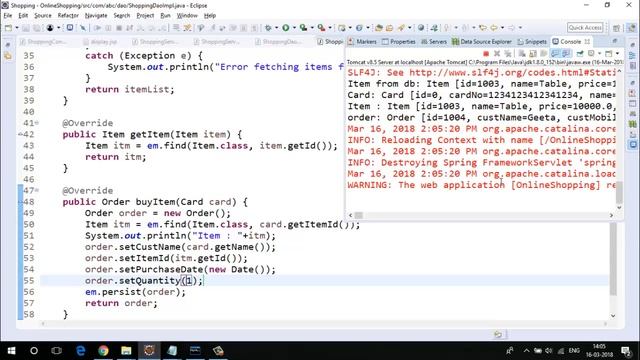Click the Console scroll right arrow
This screenshot has height=360, width=640.
pyautogui.click(x=611, y=215)
